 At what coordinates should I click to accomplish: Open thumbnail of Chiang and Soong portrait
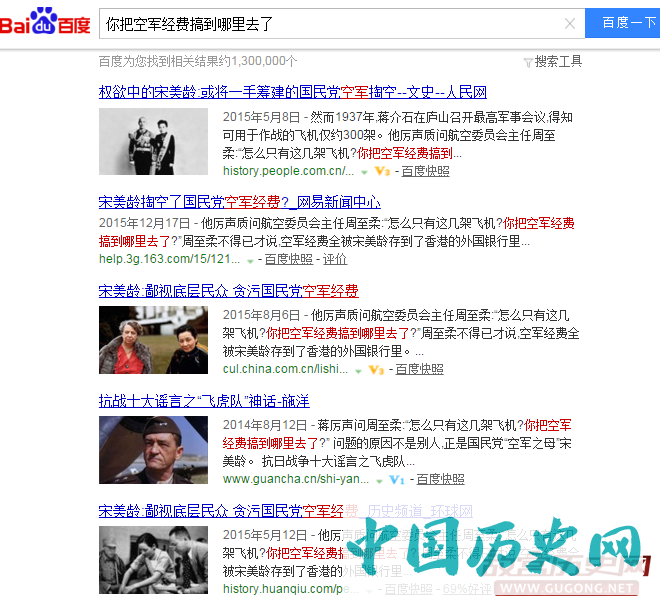coord(153,141)
